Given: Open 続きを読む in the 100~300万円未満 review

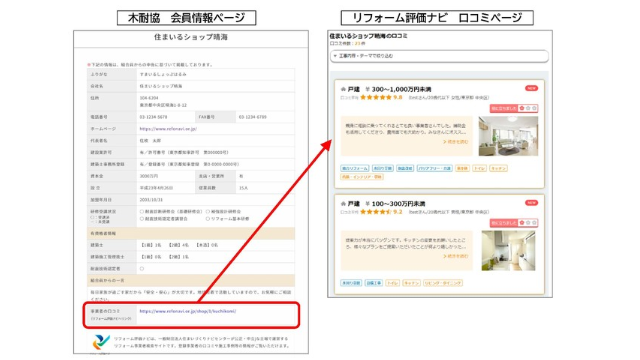Looking at the screenshot, I should click(x=456, y=256).
